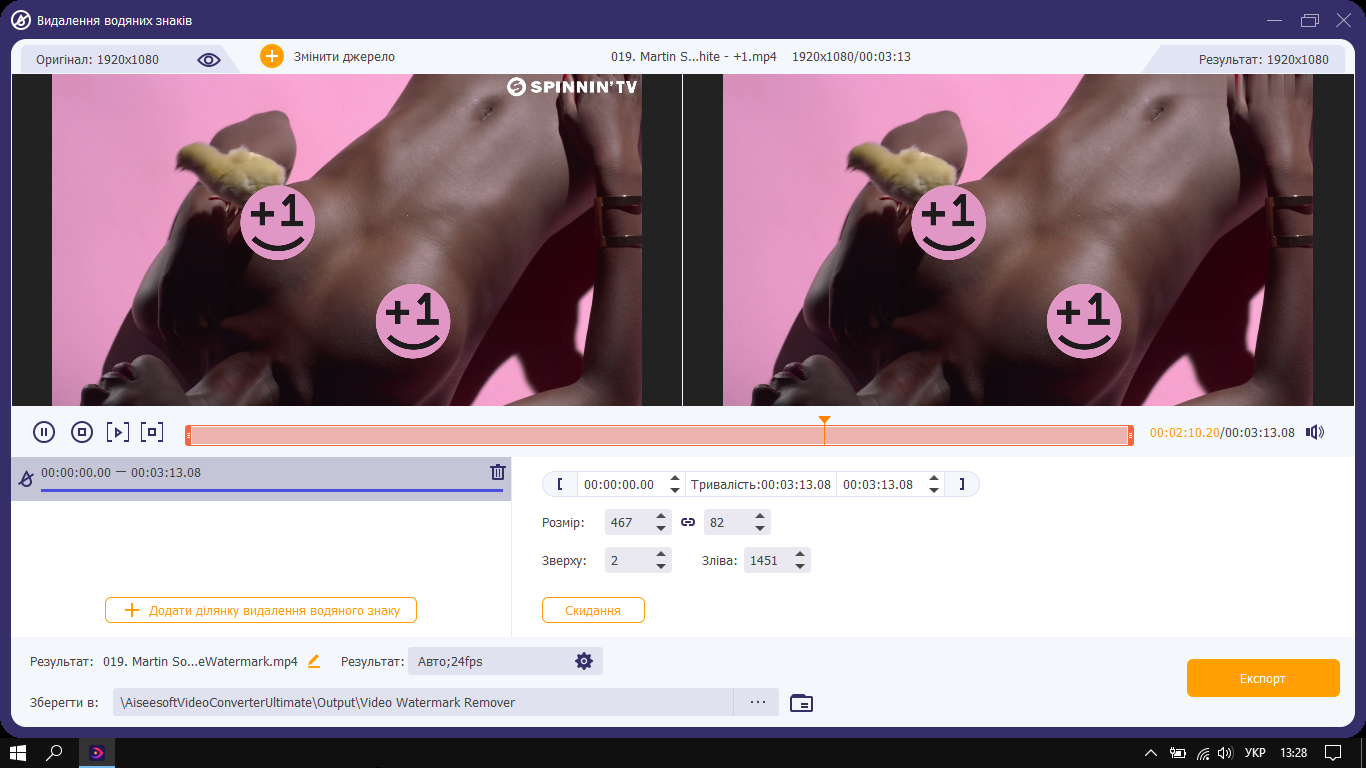Click the Aiseesoft app taskbar icon
This screenshot has height=768, width=1366.
(97, 752)
